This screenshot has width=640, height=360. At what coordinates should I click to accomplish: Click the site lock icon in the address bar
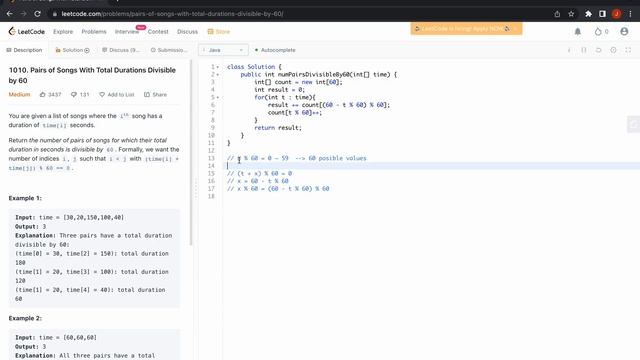55,14
